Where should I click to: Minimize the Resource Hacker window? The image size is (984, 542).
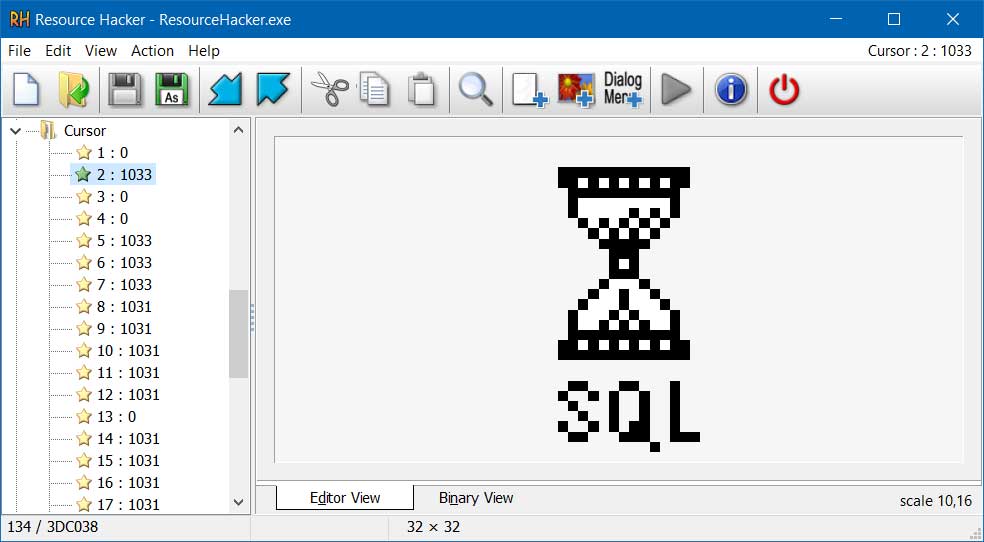coord(836,19)
